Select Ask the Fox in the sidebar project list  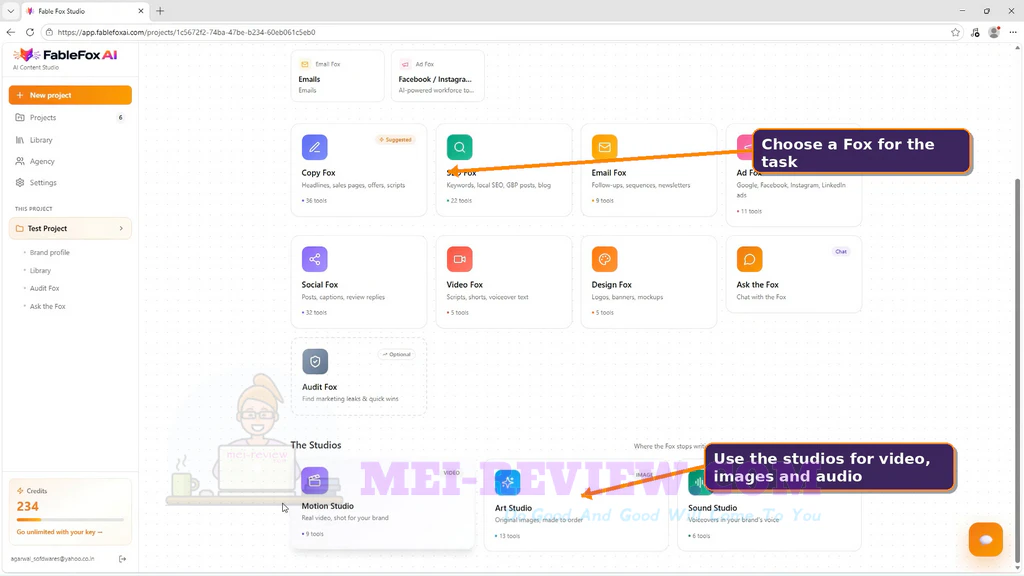pos(47,306)
